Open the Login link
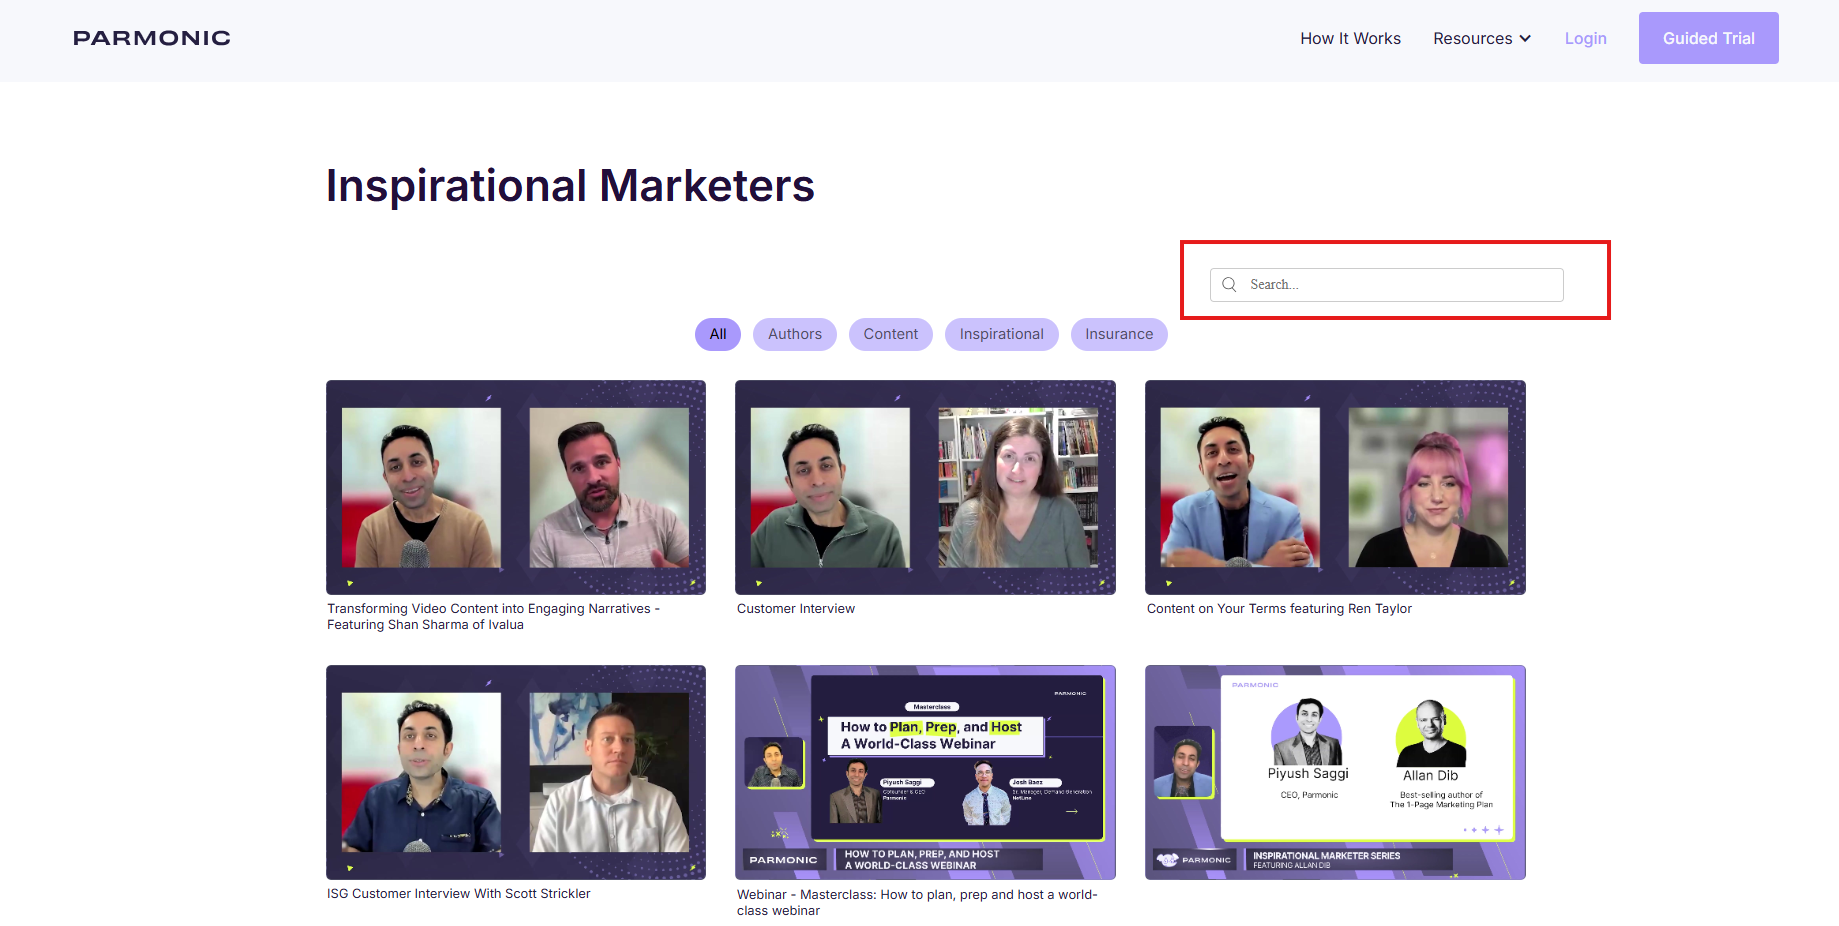1839x926 pixels. [1585, 39]
